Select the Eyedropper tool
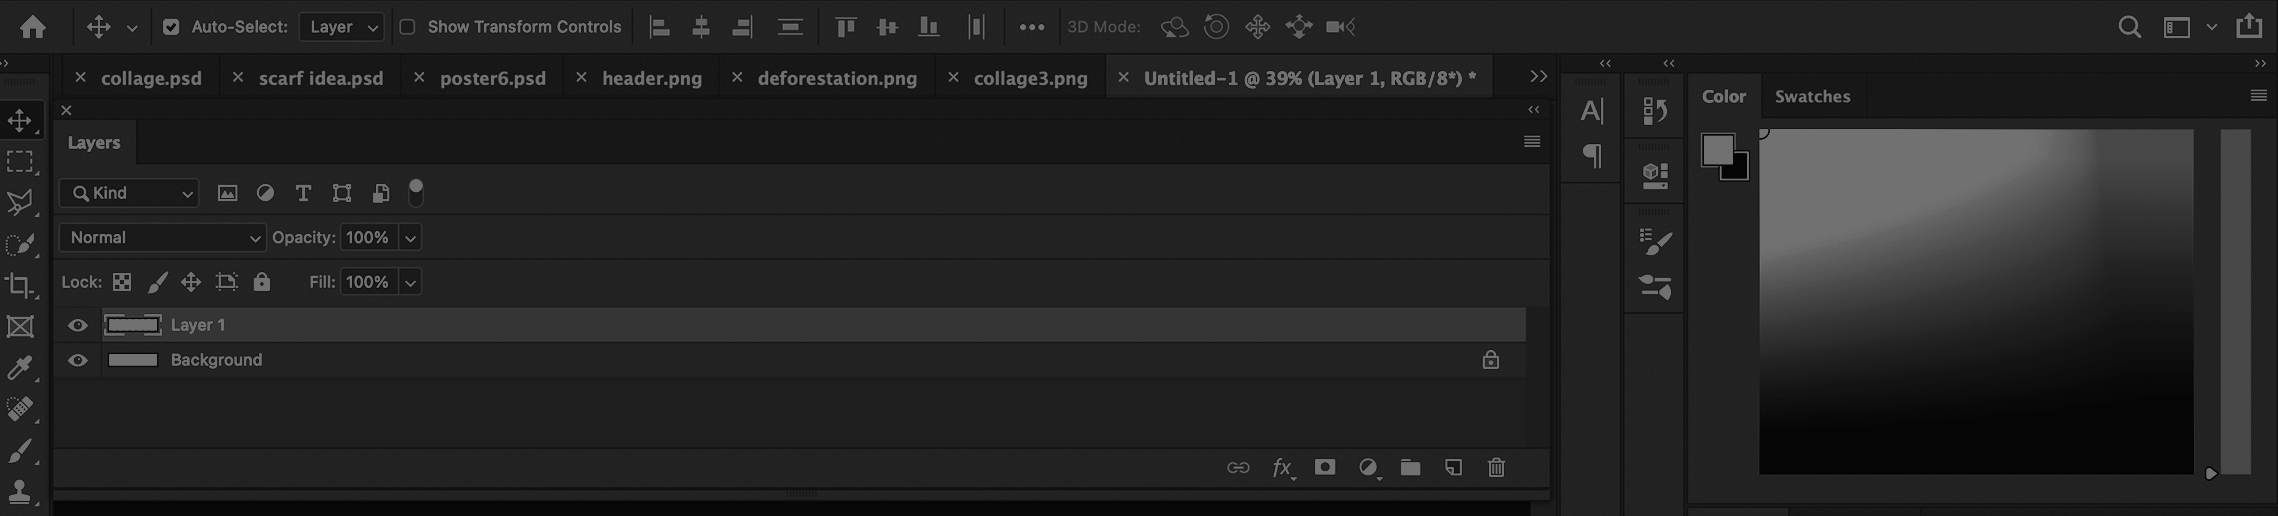 19,368
